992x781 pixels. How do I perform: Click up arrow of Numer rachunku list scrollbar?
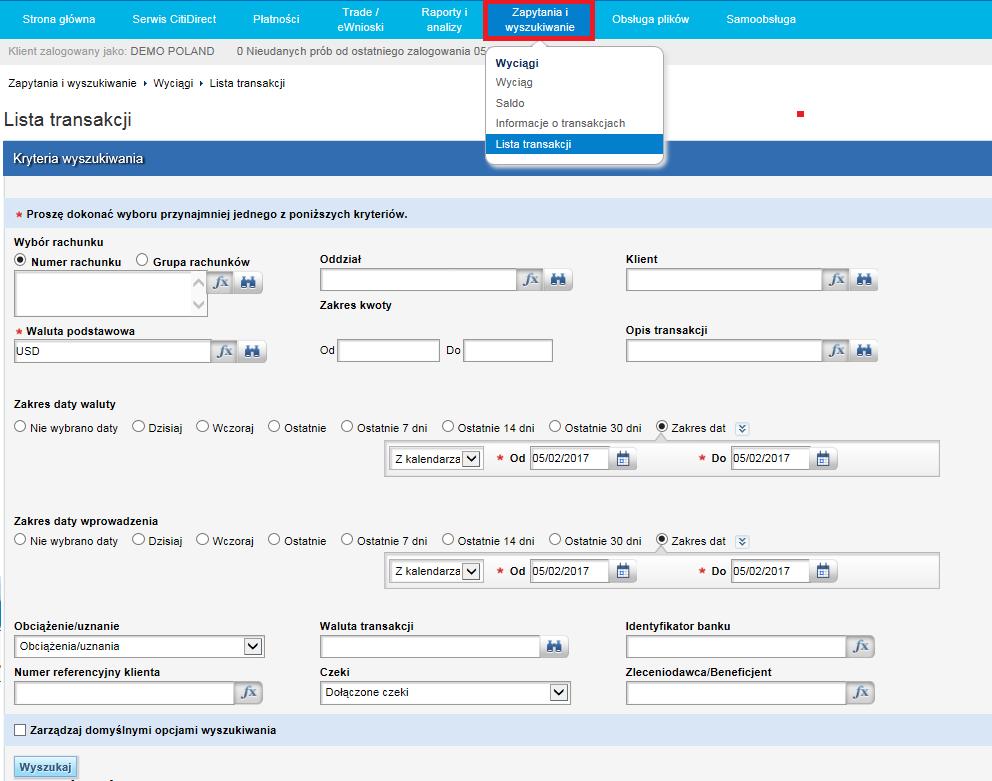tap(199, 282)
